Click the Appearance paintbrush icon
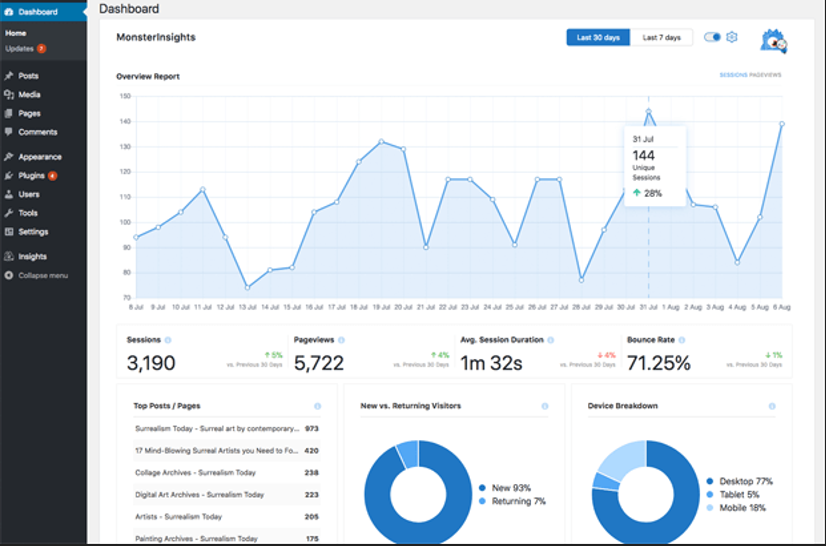This screenshot has width=826, height=546. click(x=9, y=157)
